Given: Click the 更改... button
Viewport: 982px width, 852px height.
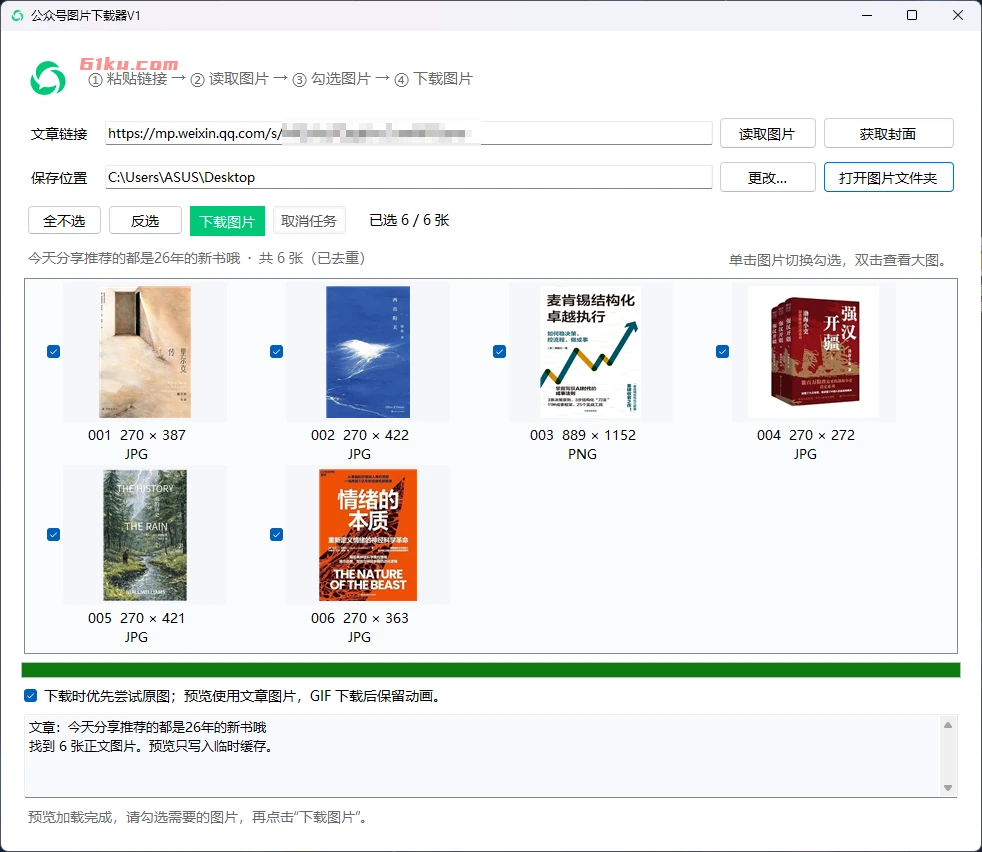Looking at the screenshot, I should click(767, 177).
